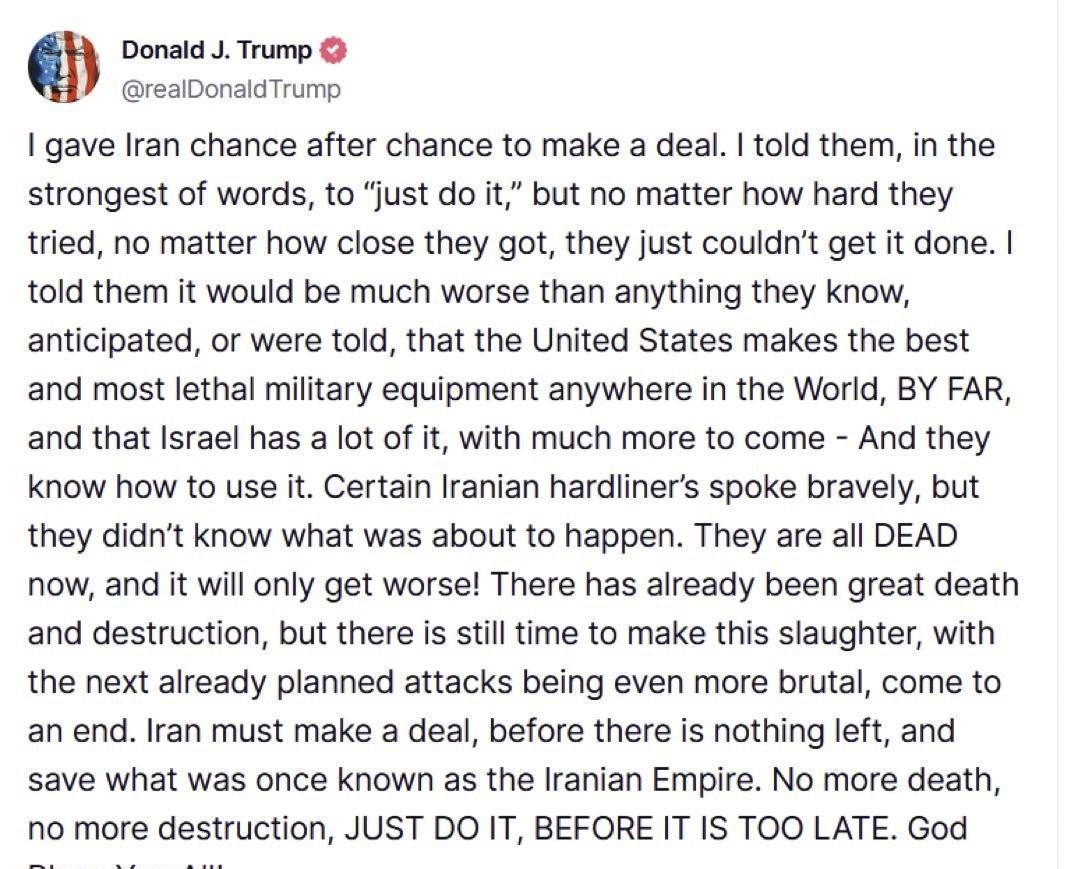Open the flag-painted profile avatar
Image resolution: width=1070 pixels, height=869 pixels.
point(63,67)
